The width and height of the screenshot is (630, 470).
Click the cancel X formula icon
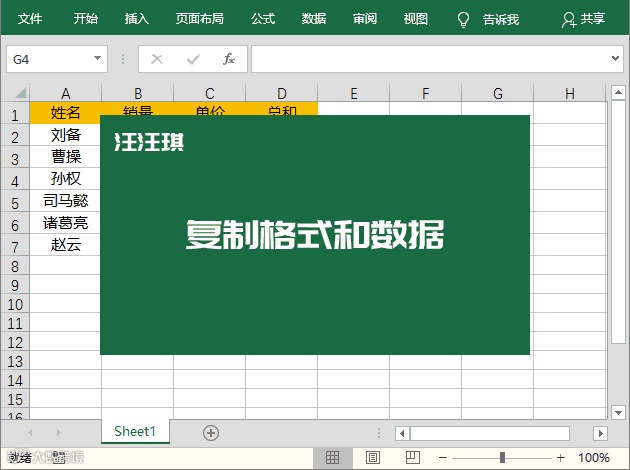(x=157, y=59)
